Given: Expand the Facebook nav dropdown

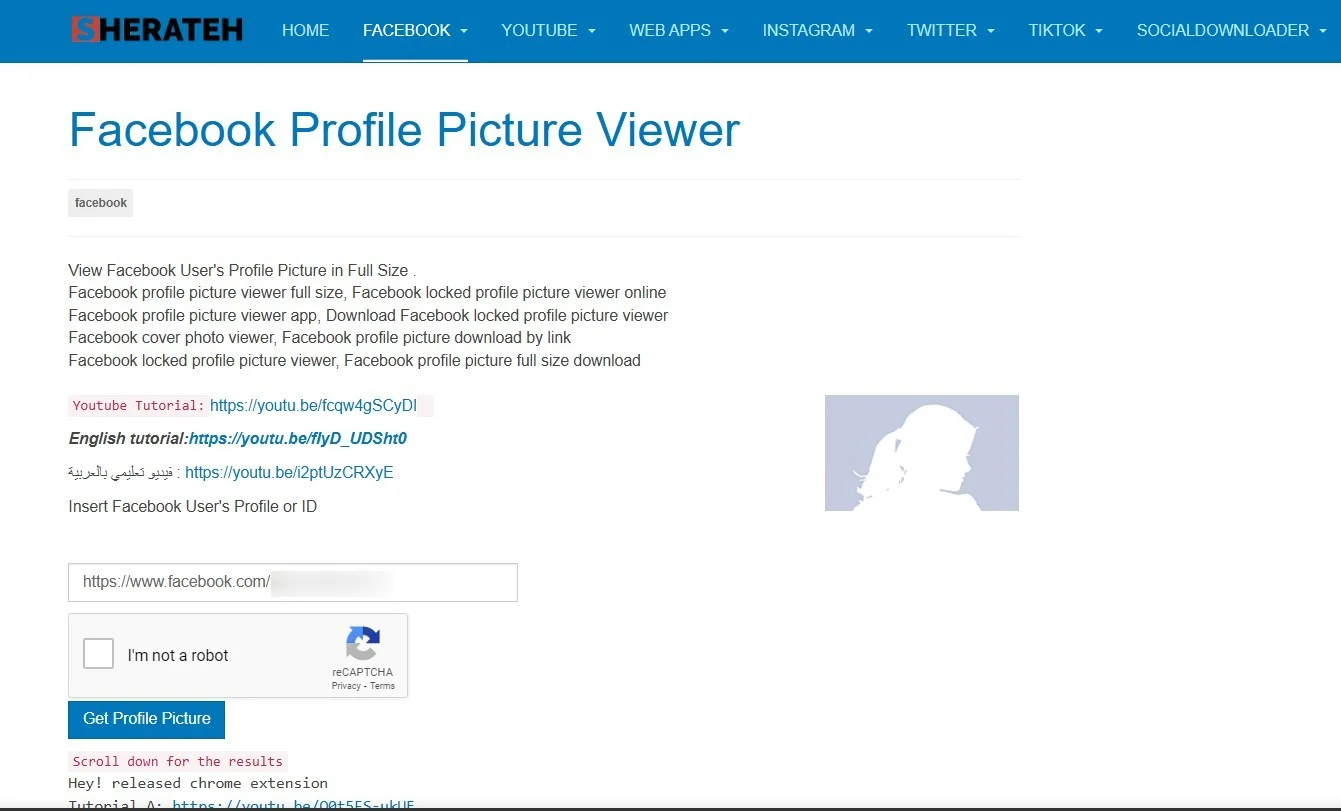Looking at the screenshot, I should click(415, 30).
